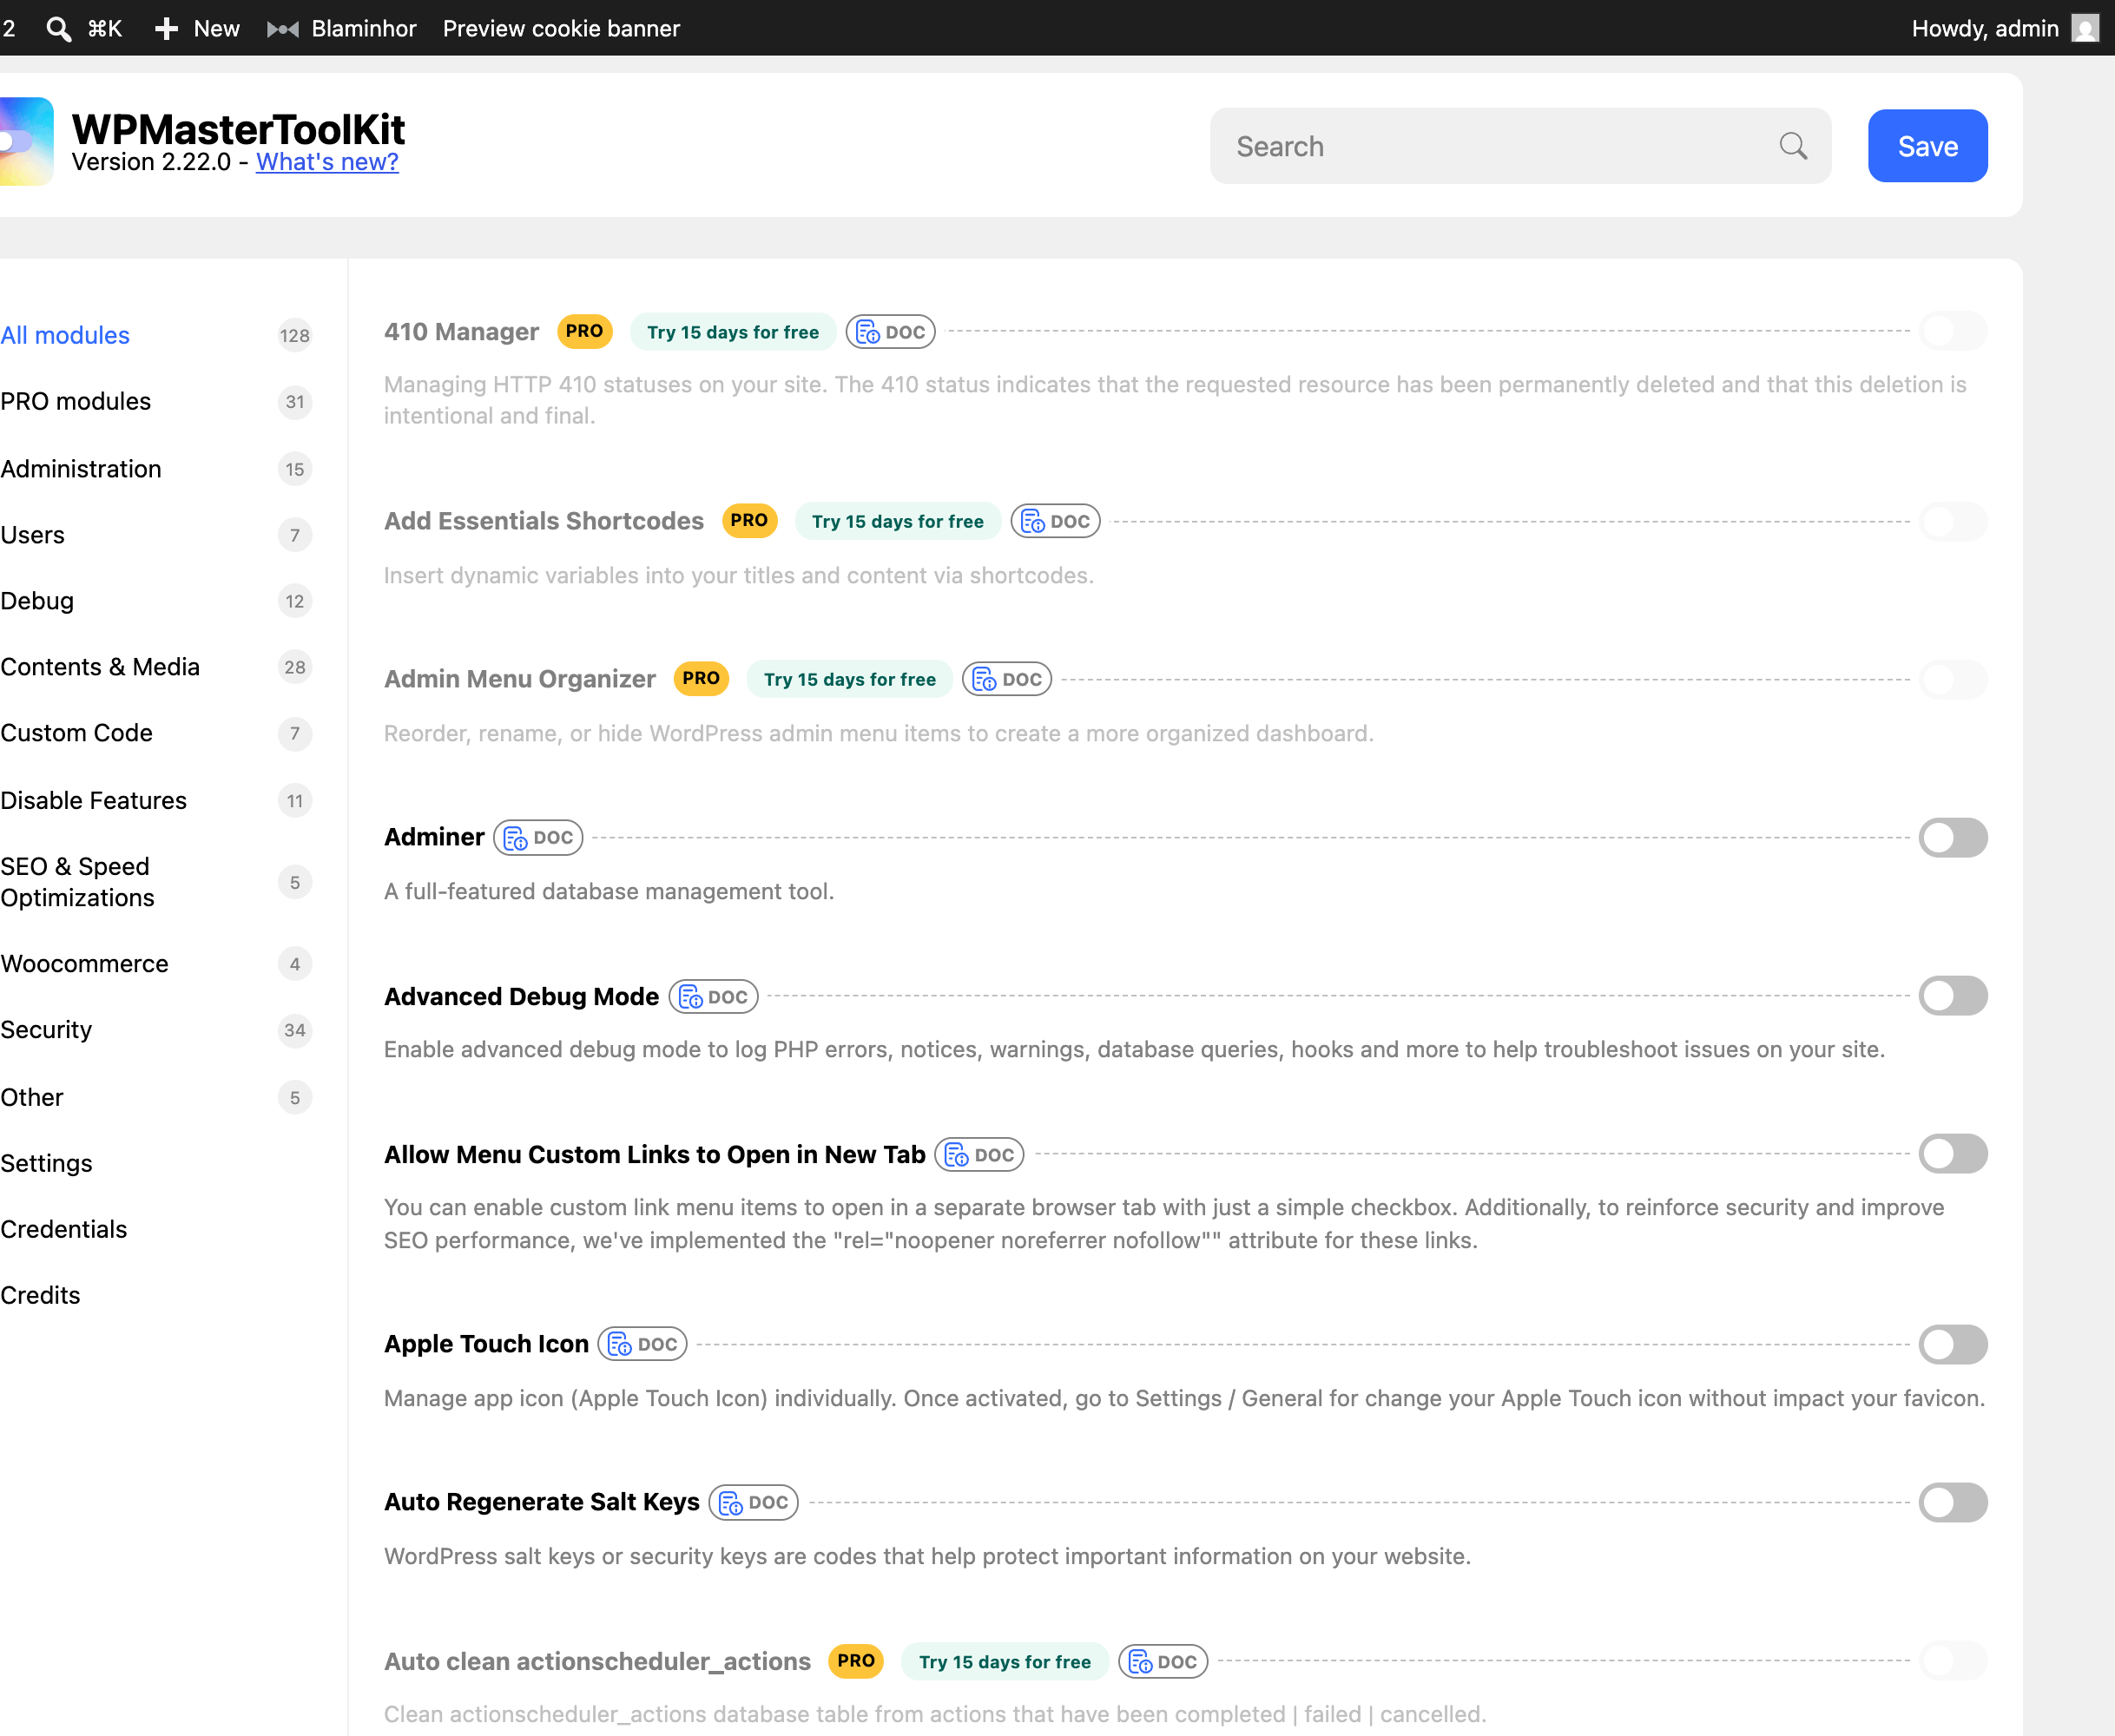Start free trial for Auto clean actionscheduler_actions
The image size is (2115, 1736).
[1005, 1661]
